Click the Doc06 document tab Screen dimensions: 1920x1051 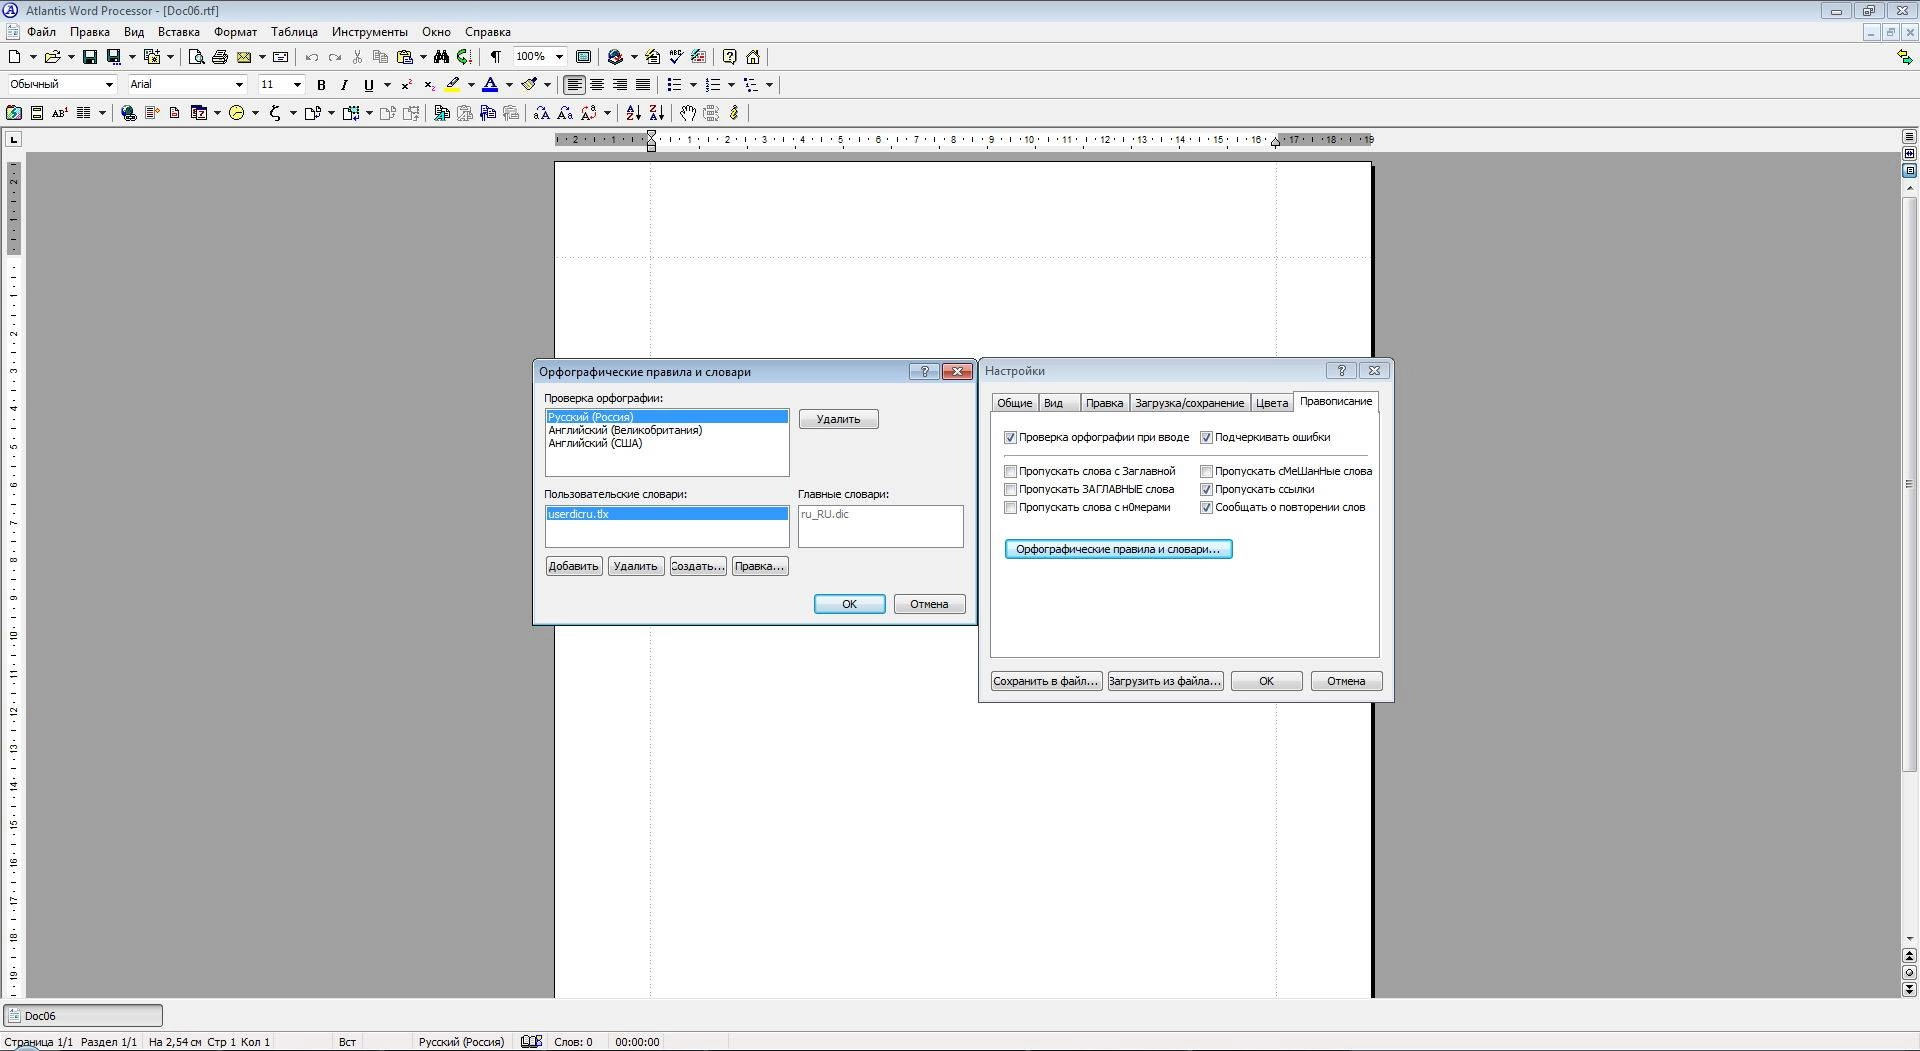point(83,1016)
